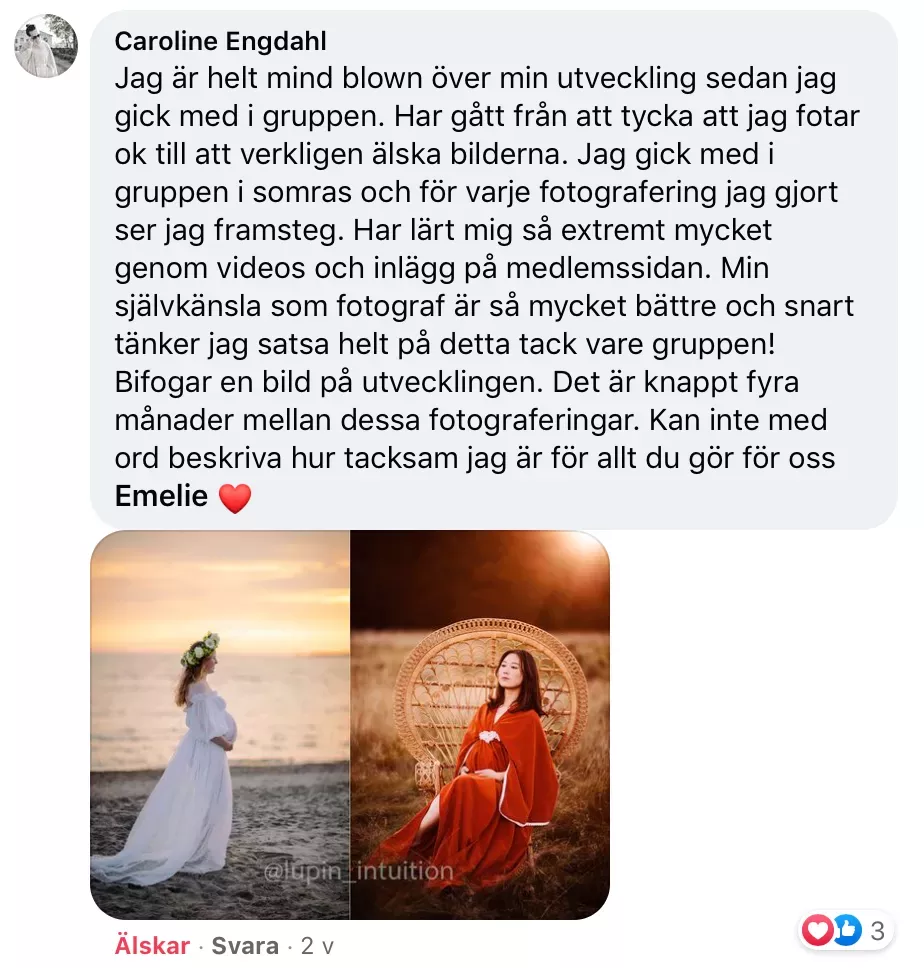Click the @lupin_intuition watermark on the image
The image size is (924, 968).
pyautogui.click(x=359, y=871)
